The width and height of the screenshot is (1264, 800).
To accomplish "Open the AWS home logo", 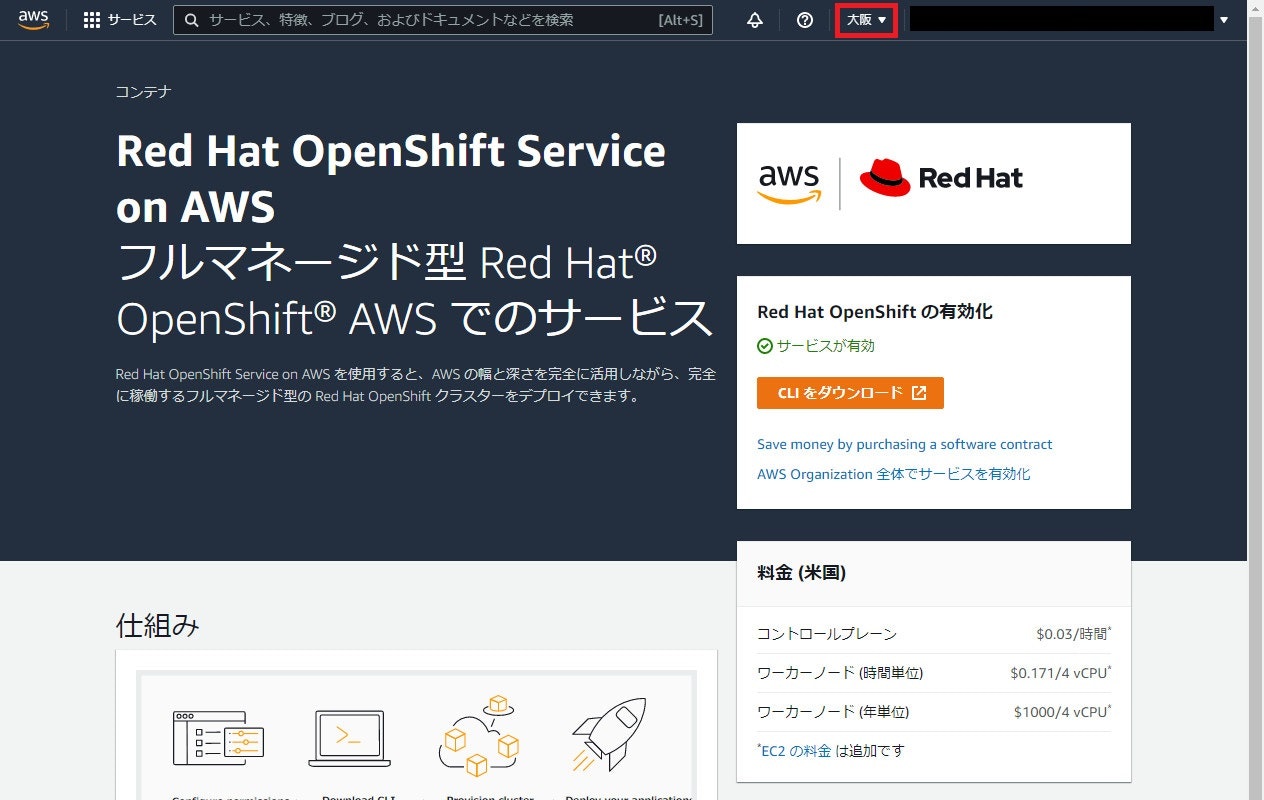I will 33,20.
